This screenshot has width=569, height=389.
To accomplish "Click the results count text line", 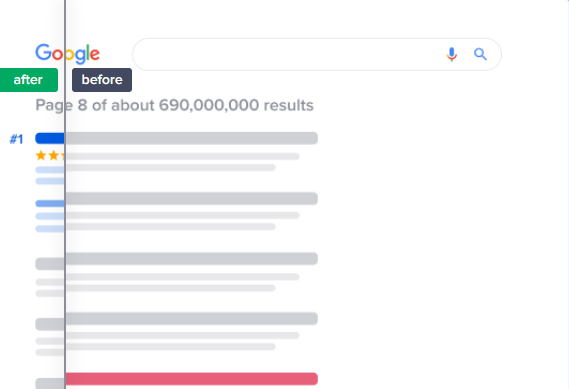I will pyautogui.click(x=175, y=106).
